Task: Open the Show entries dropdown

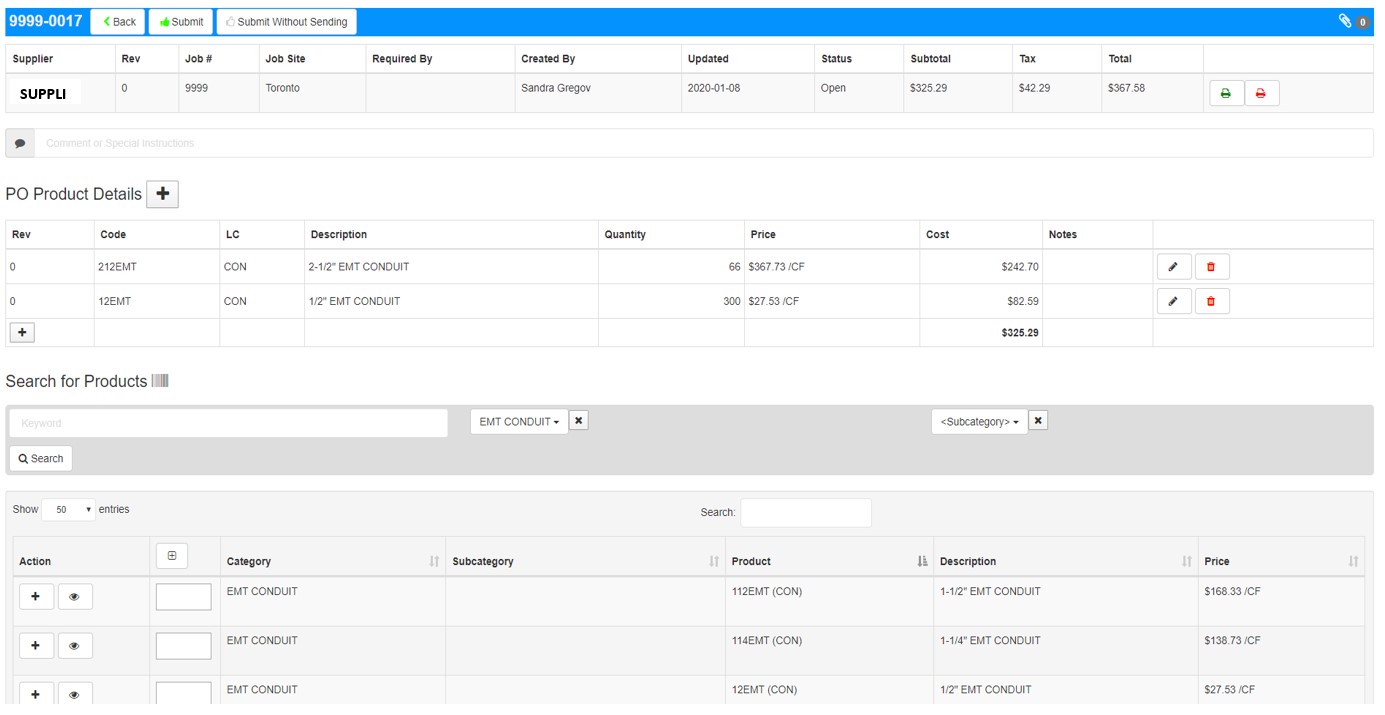Action: [68, 509]
